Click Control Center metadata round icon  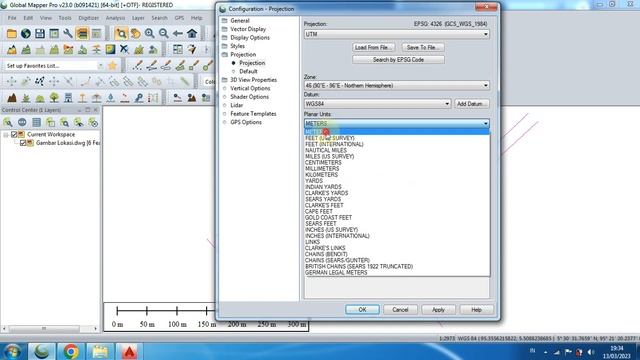point(22,122)
